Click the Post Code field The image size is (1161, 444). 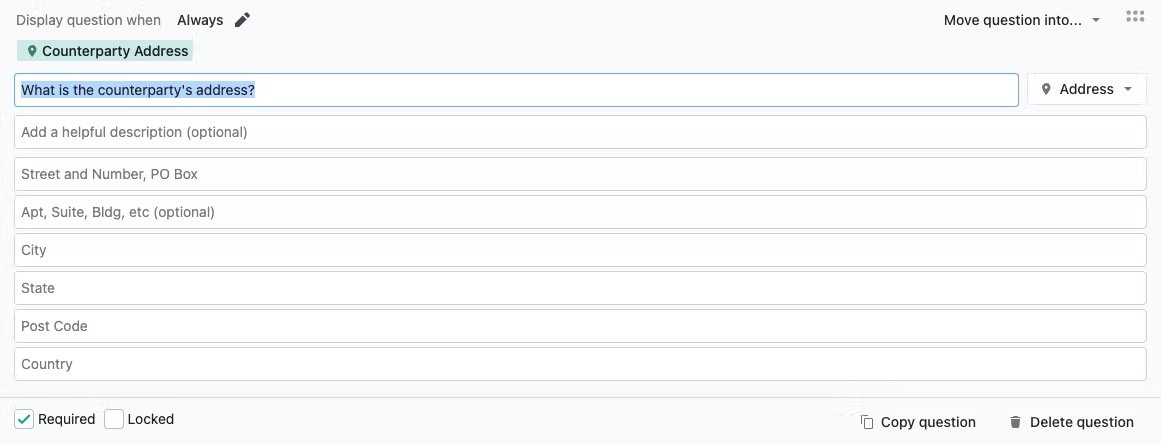click(x=580, y=326)
